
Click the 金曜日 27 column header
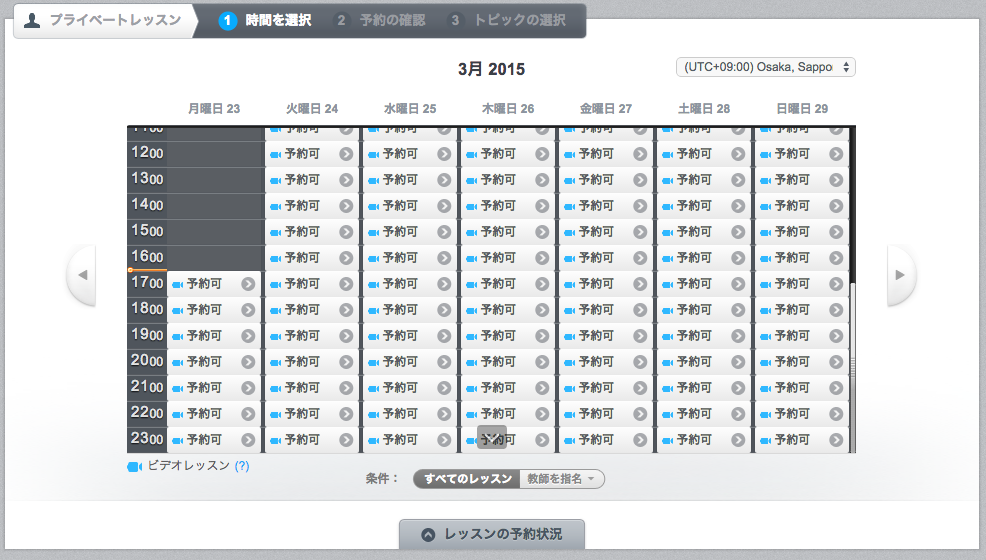pyautogui.click(x=606, y=109)
